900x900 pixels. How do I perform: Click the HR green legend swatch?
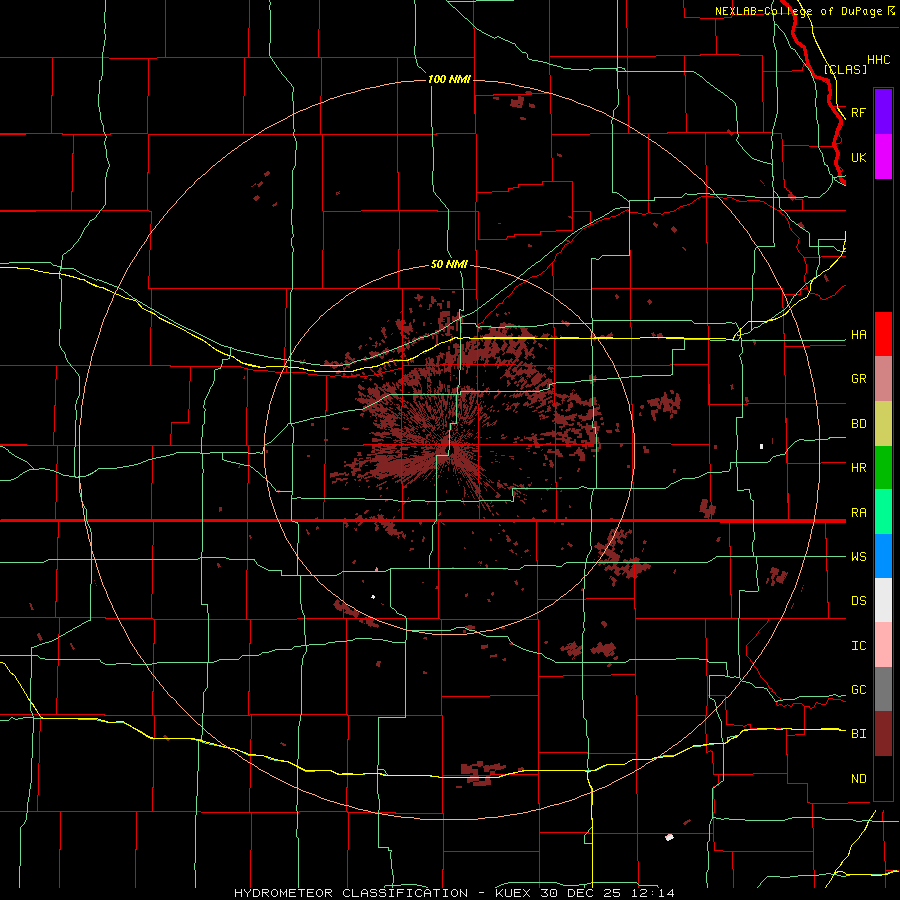(x=883, y=467)
